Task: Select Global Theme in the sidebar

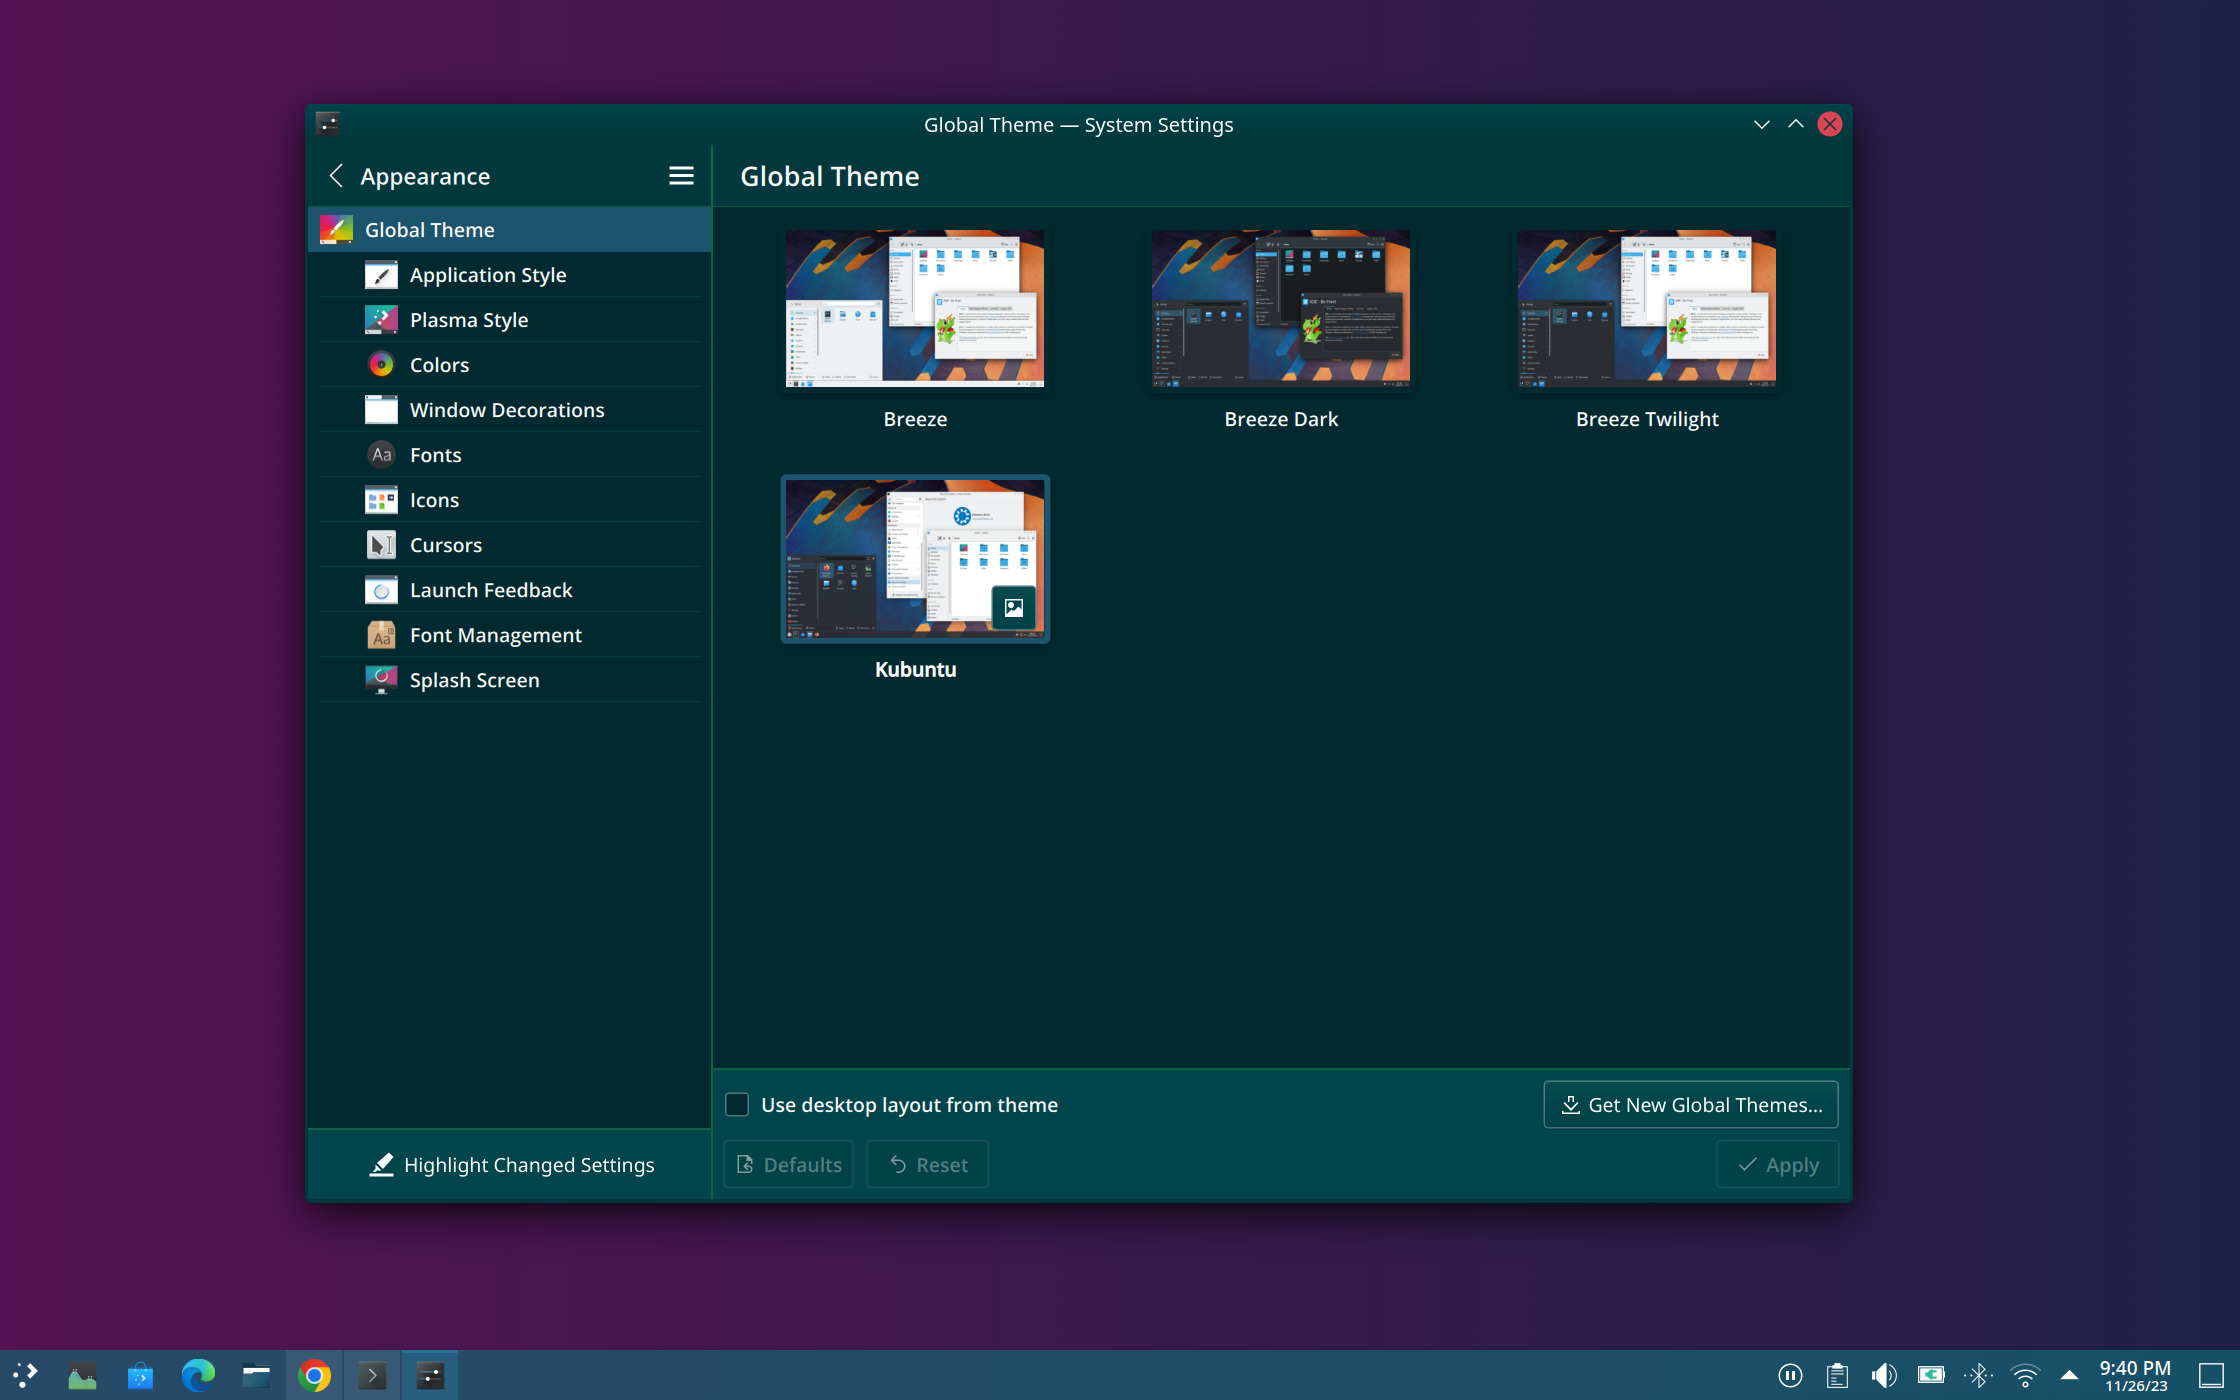Action: pyautogui.click(x=510, y=230)
